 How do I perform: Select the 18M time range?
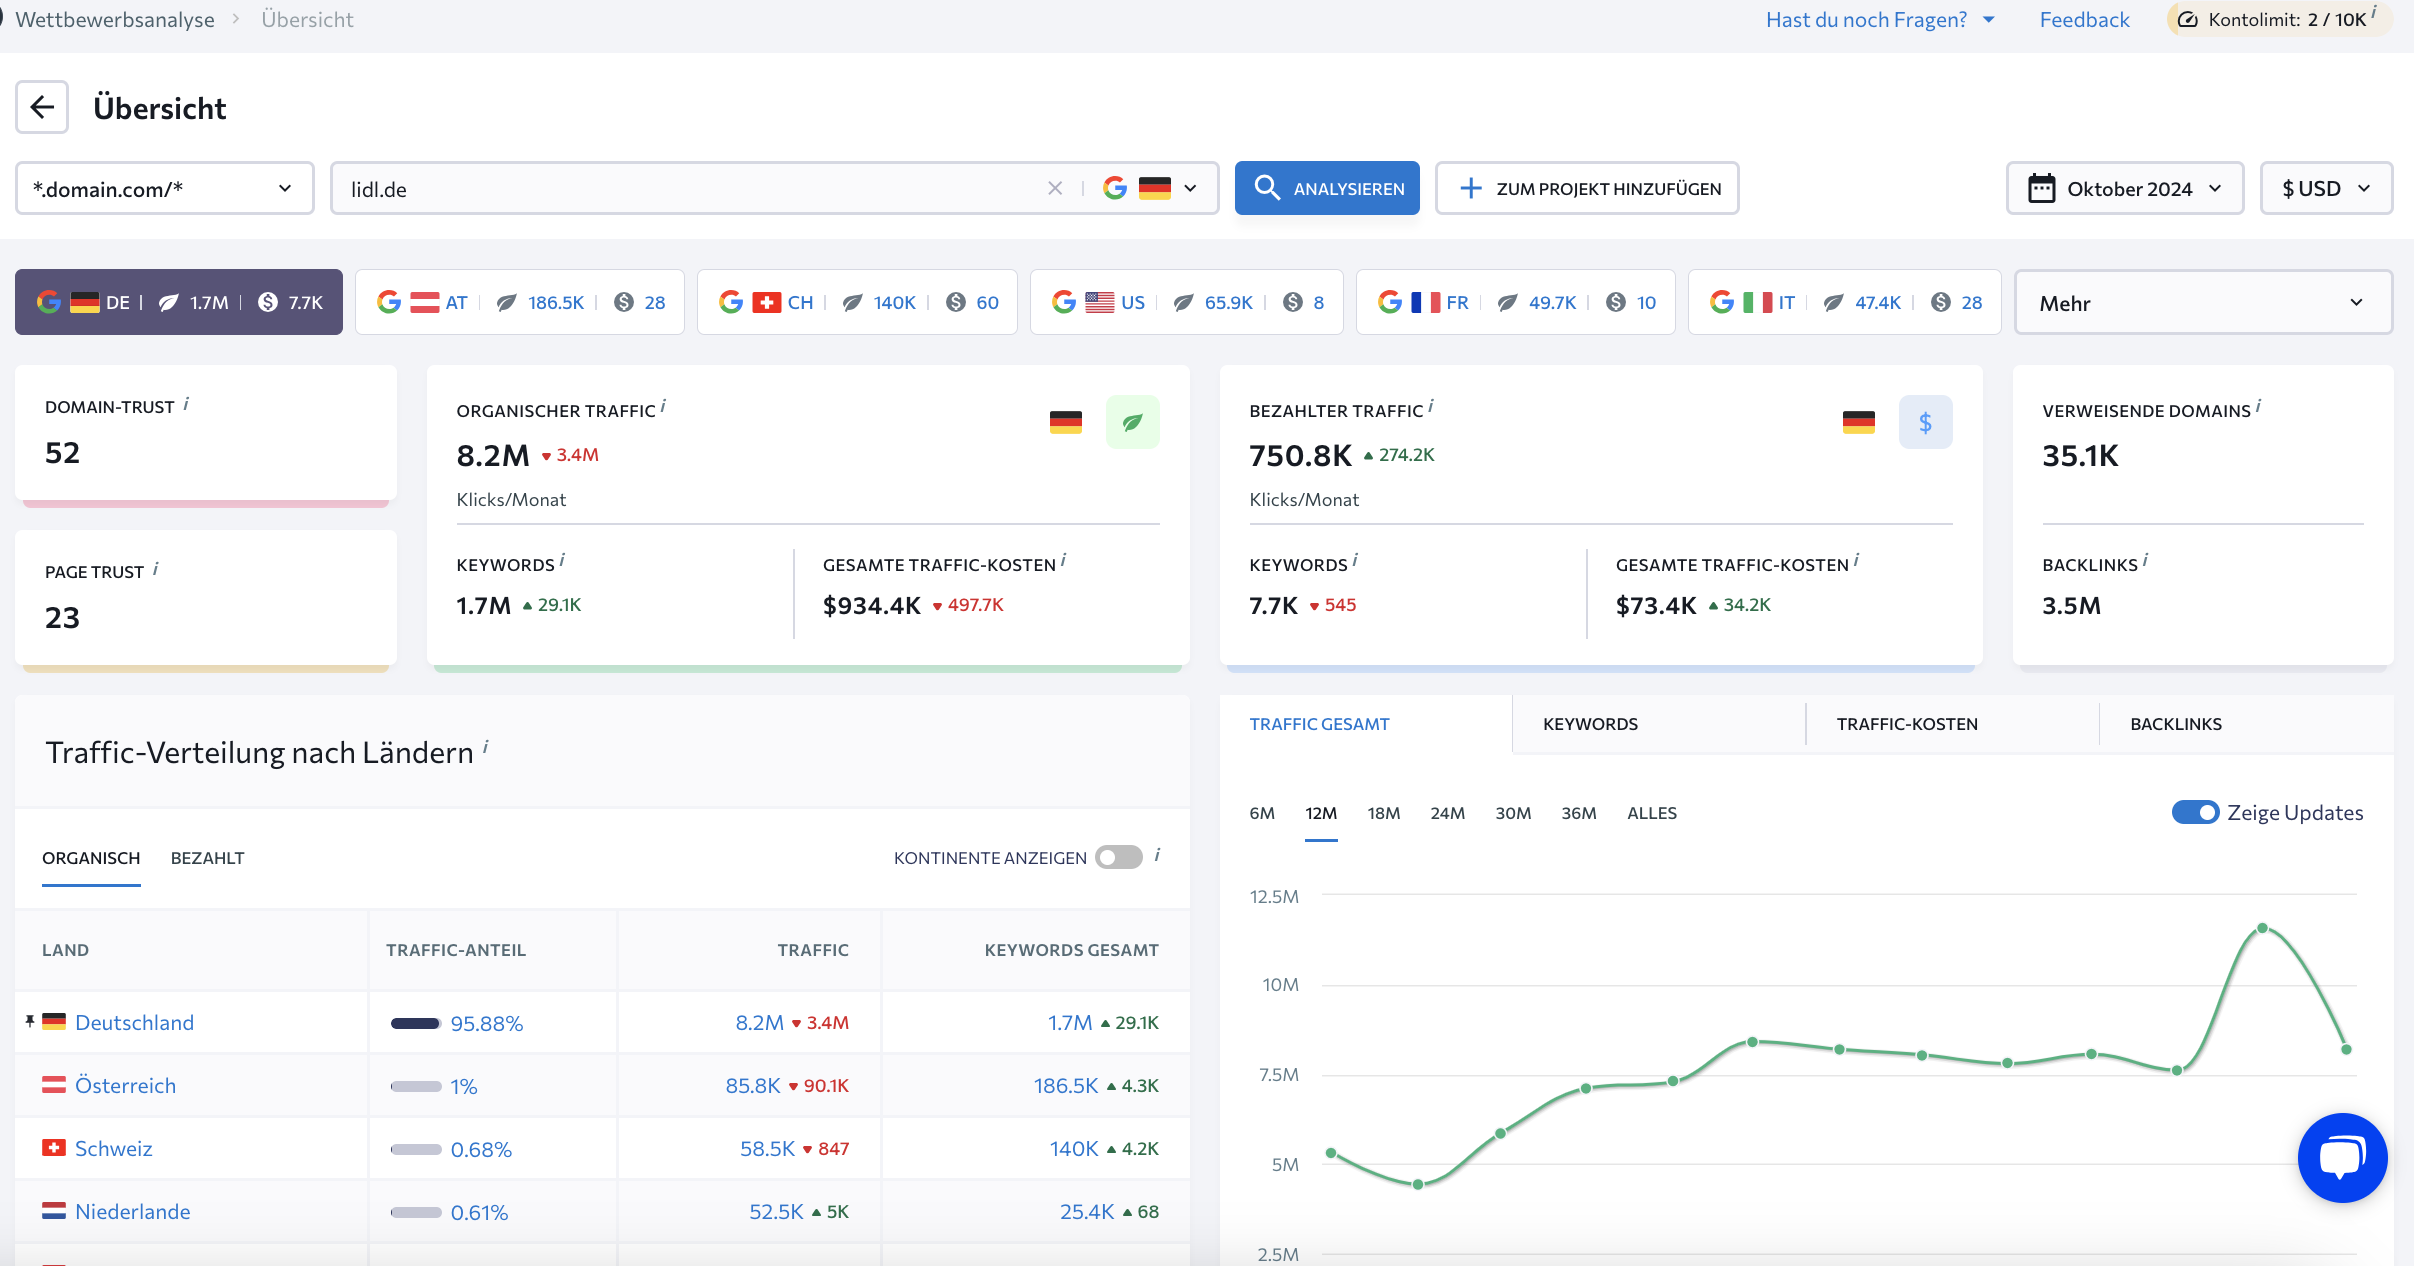coord(1383,813)
